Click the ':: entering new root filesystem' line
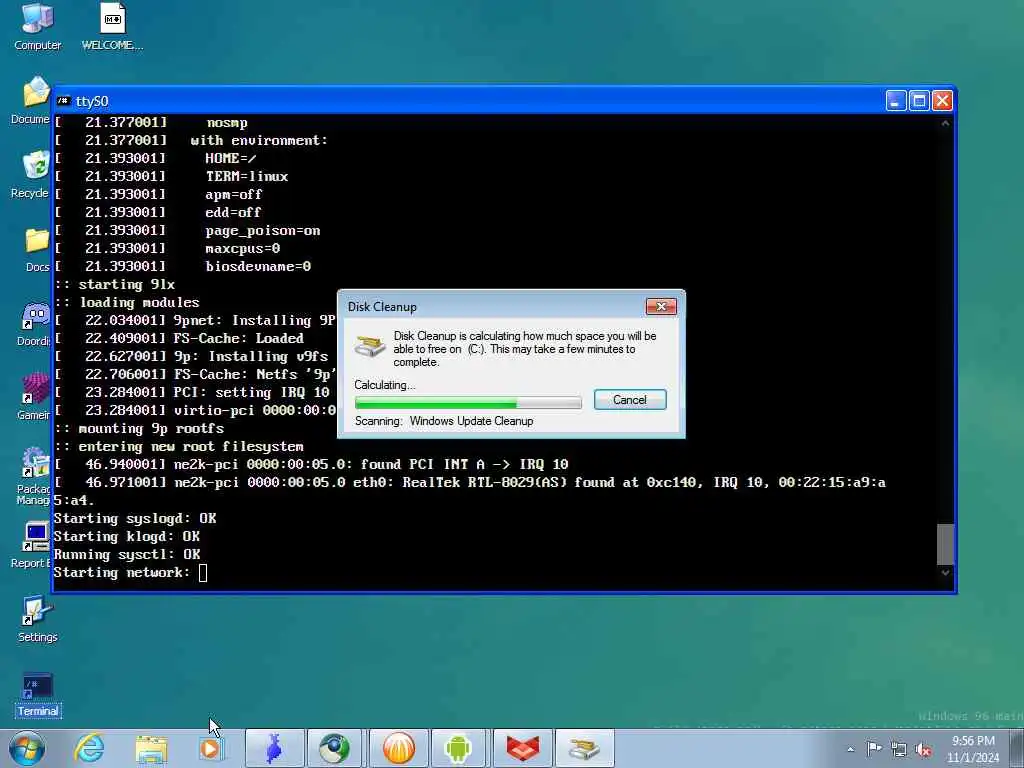This screenshot has width=1024, height=768. (x=179, y=447)
